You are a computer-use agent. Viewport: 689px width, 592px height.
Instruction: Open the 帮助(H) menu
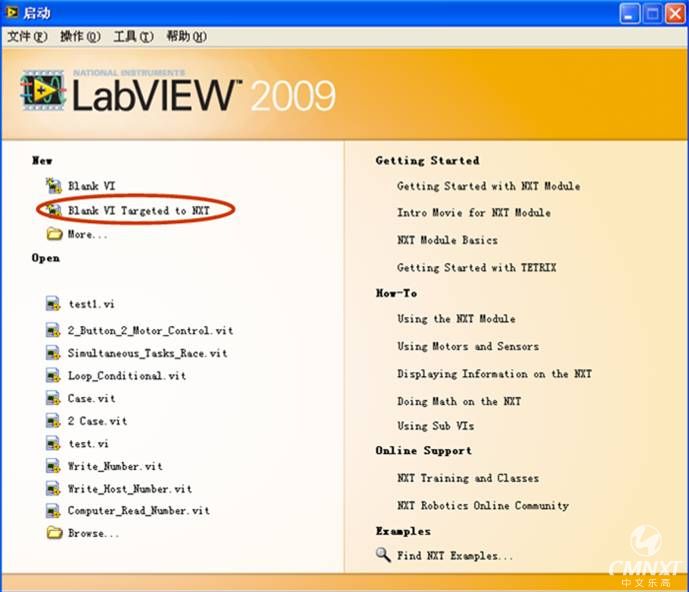point(187,36)
